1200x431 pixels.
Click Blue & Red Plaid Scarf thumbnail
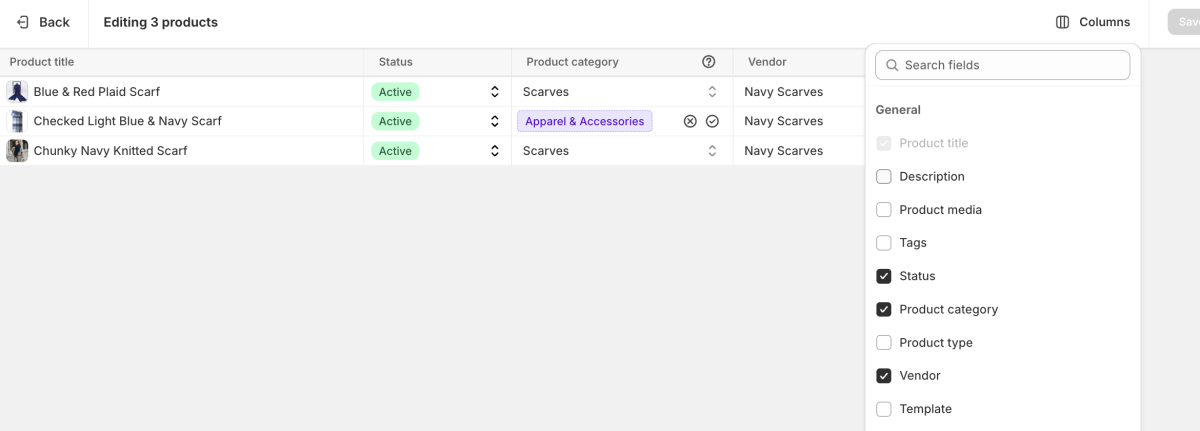click(17, 92)
